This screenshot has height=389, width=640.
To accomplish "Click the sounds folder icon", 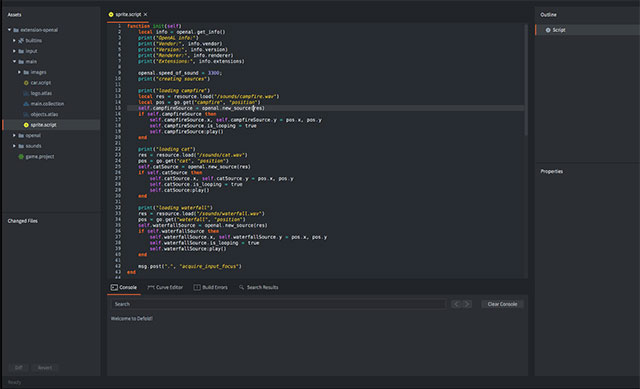I will point(21,146).
